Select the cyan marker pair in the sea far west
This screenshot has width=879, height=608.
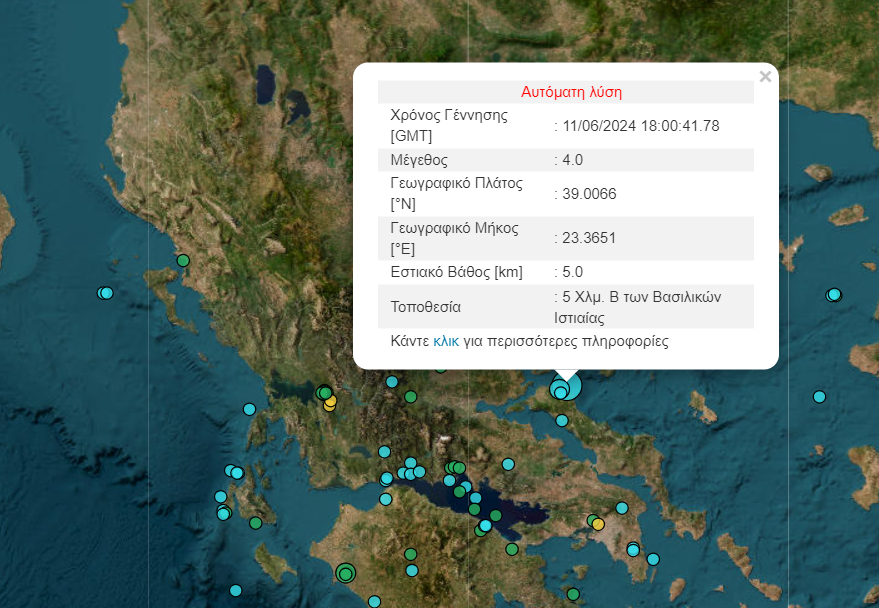click(x=105, y=293)
